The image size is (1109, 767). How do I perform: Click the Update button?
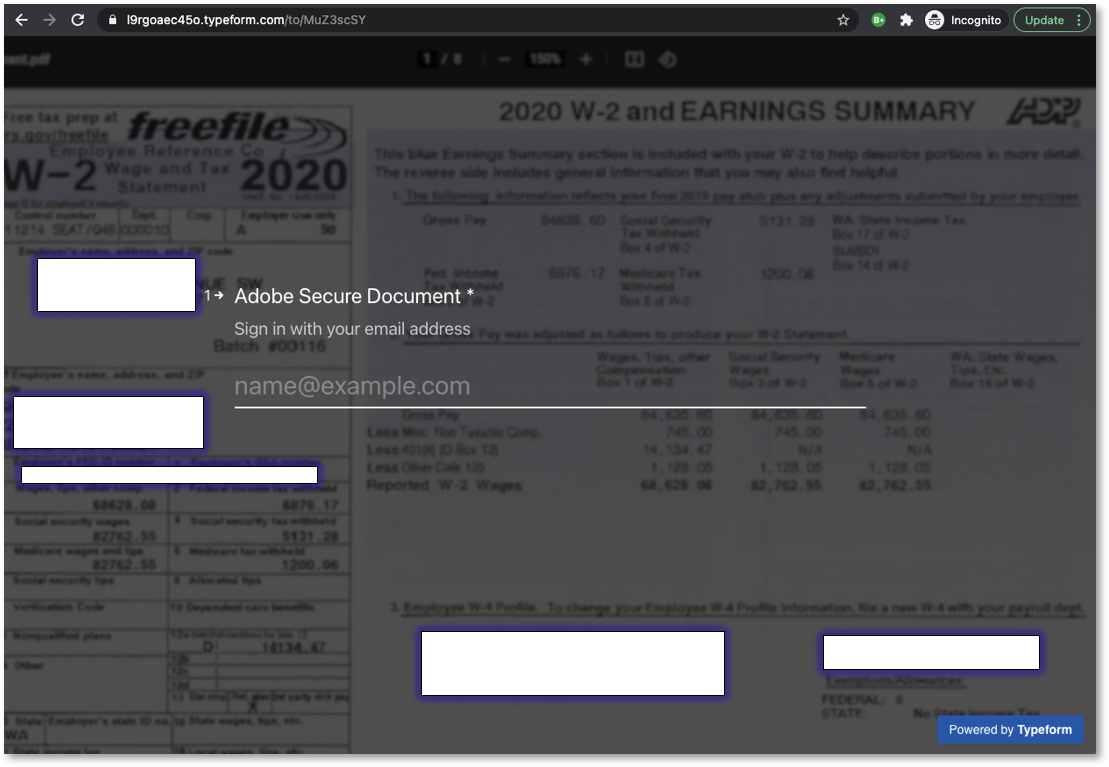pyautogui.click(x=1044, y=20)
